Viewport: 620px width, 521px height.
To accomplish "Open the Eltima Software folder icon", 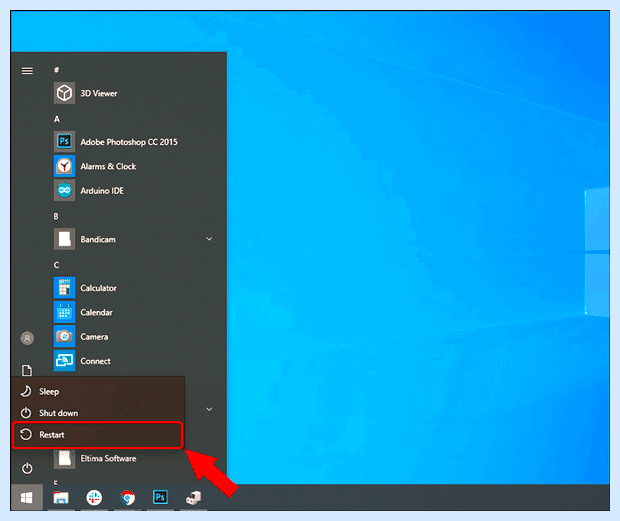I will (64, 459).
